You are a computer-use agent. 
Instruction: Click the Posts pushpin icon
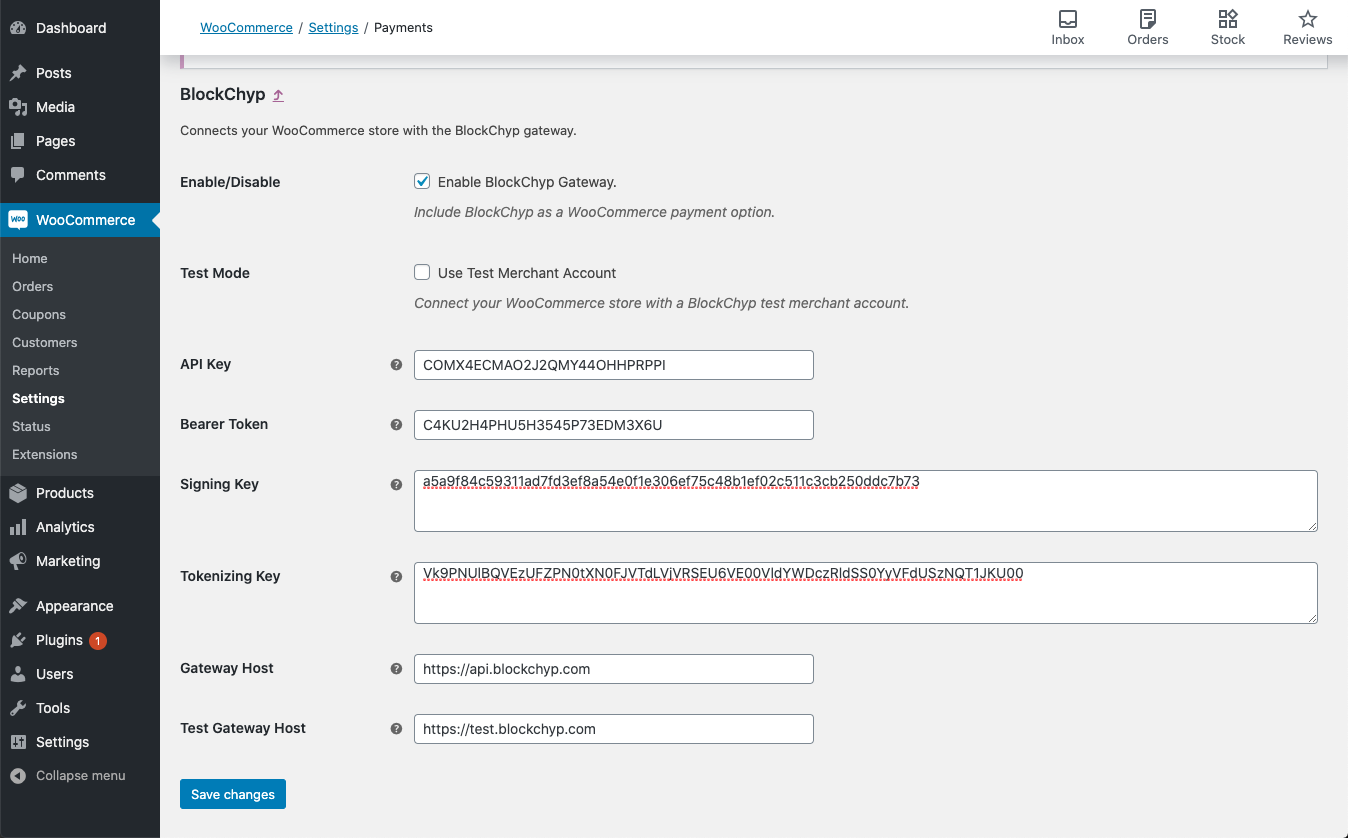18,73
